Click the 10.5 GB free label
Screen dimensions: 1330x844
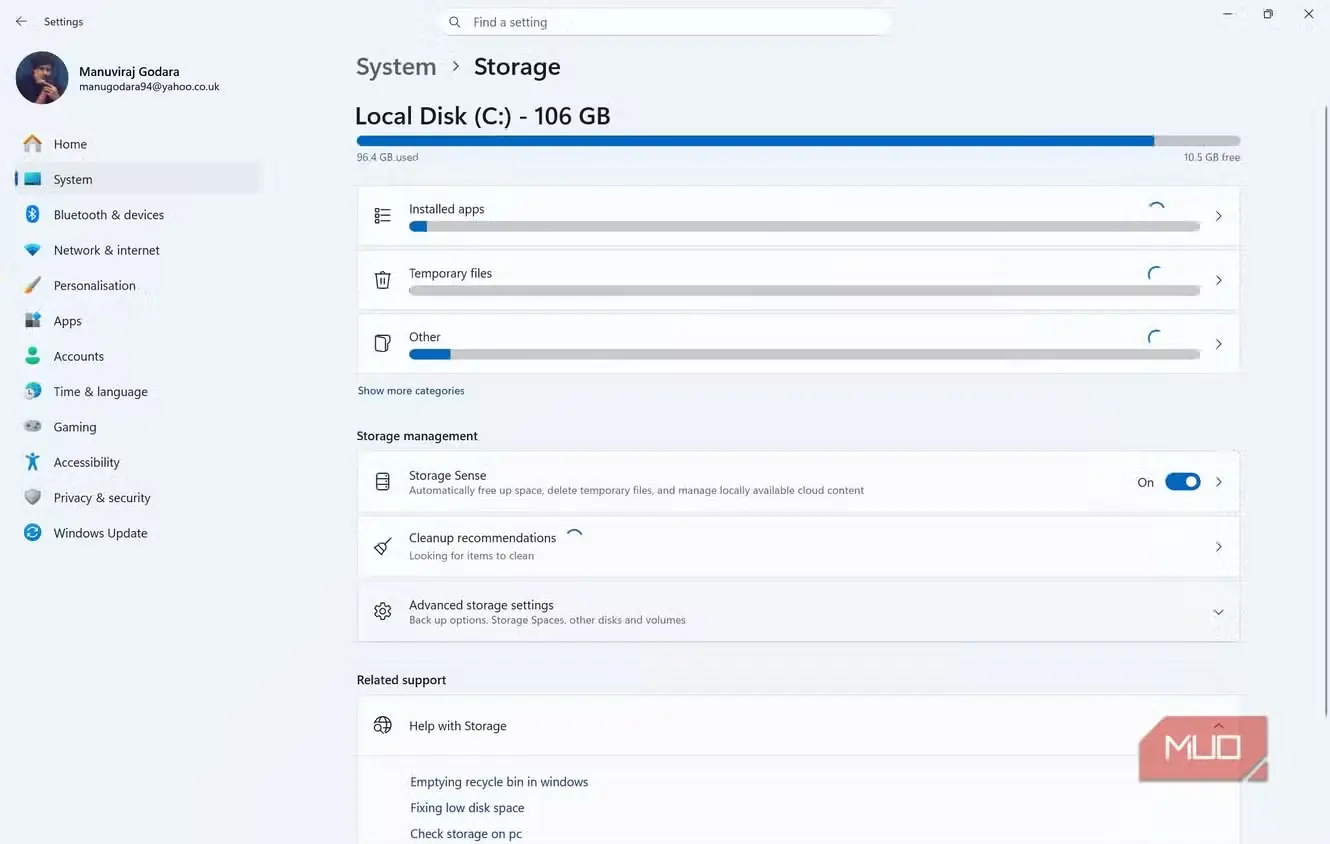tap(1212, 158)
